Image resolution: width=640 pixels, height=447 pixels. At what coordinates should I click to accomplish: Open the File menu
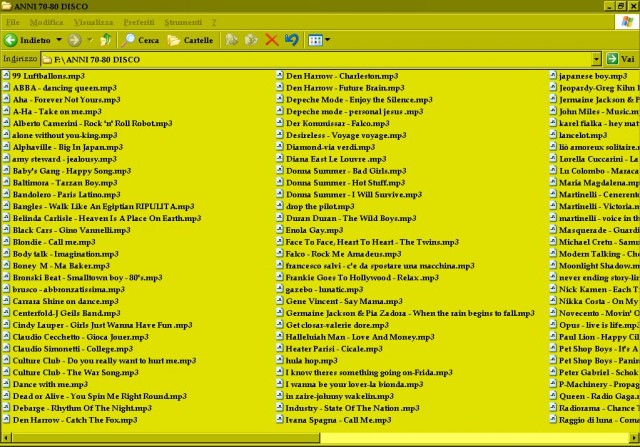[13, 21]
